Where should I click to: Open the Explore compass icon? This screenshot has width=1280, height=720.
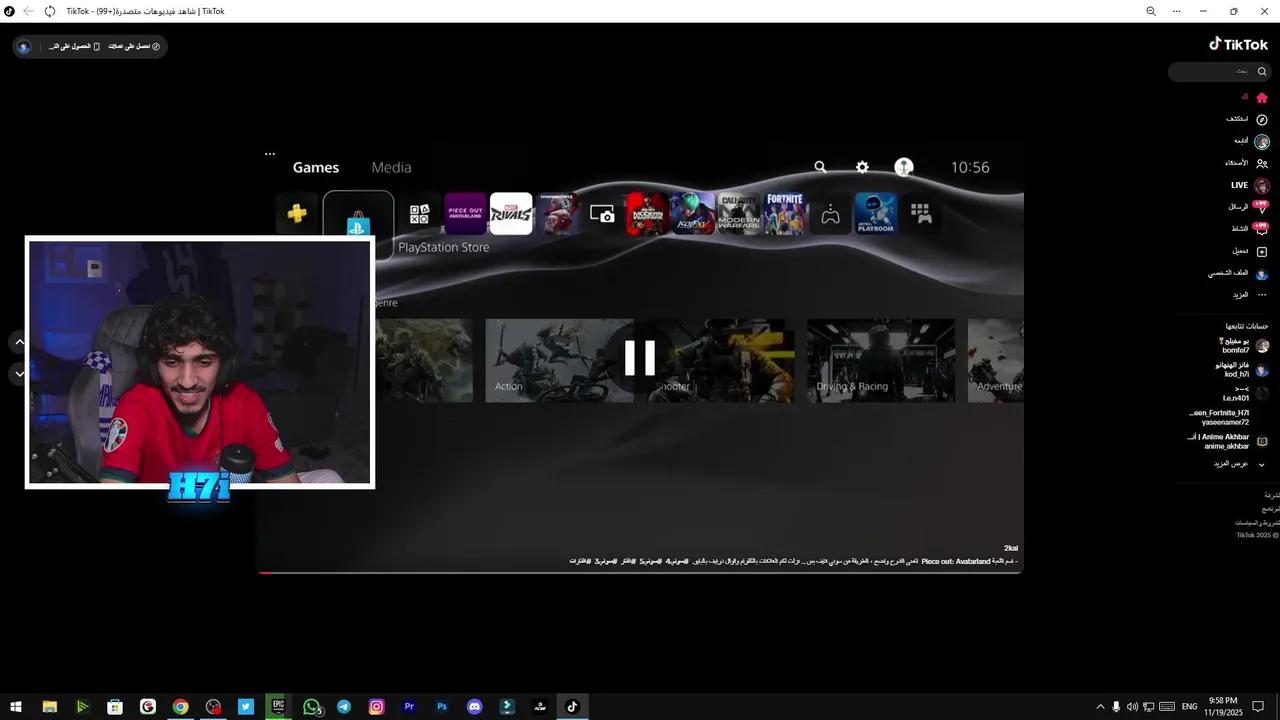coord(1262,120)
